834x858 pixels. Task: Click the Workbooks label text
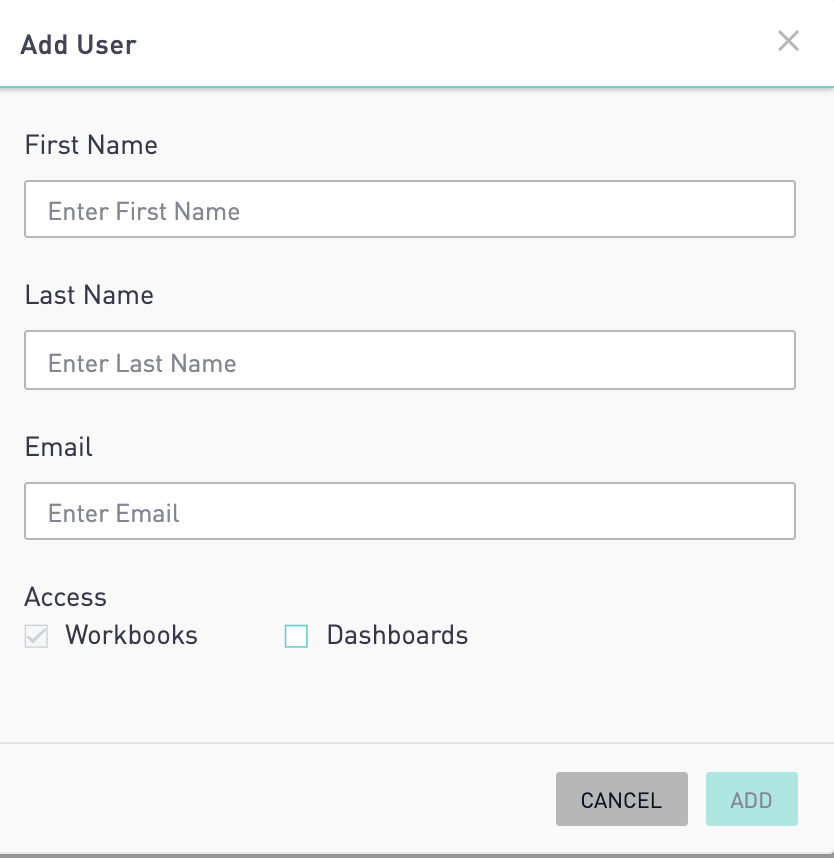pos(131,635)
